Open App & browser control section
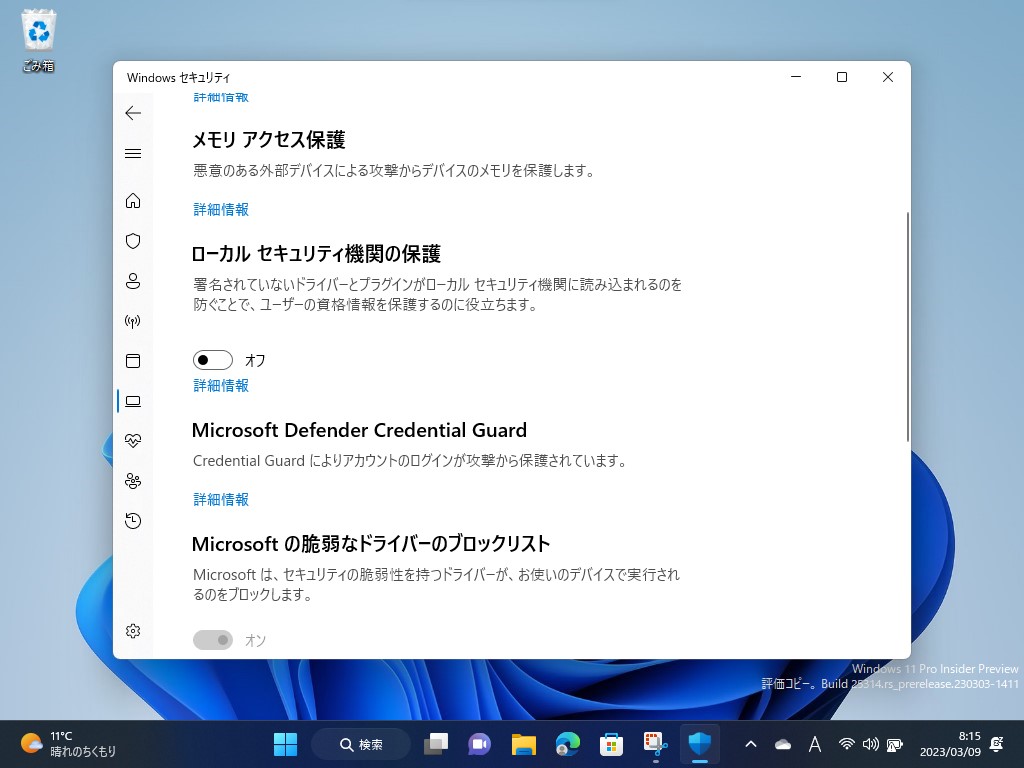The image size is (1024, 768). tap(133, 361)
